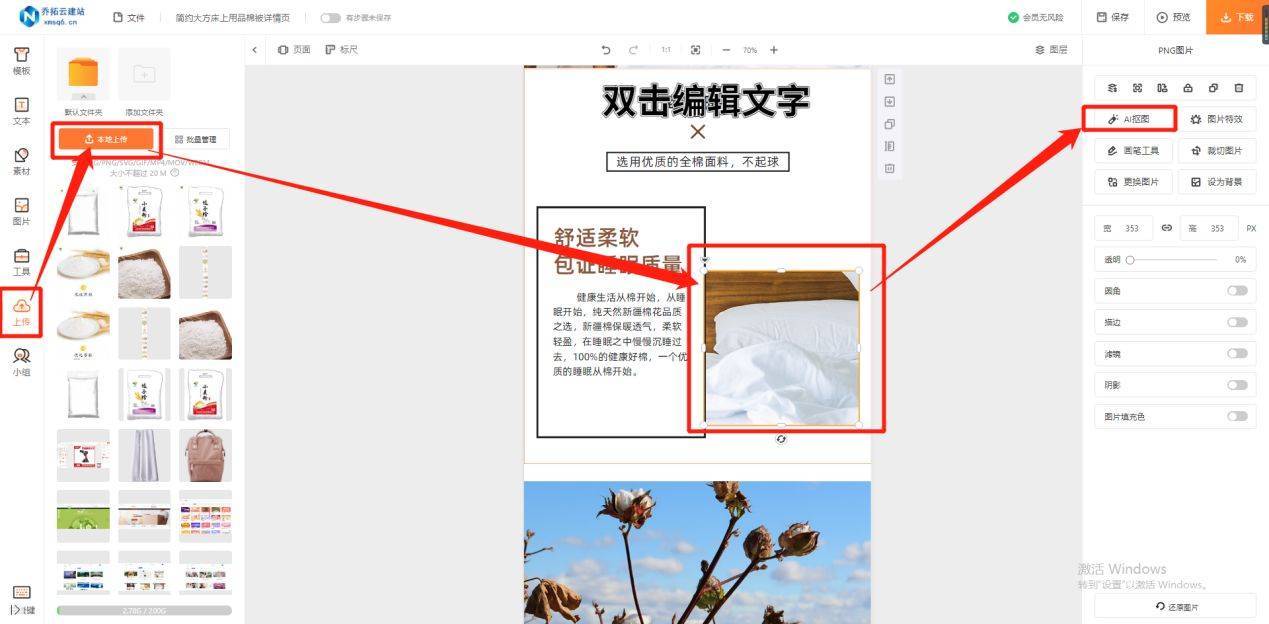Viewport: 1269px width, 624px height.
Task: Open the 文件 file menu
Action: 129,18
